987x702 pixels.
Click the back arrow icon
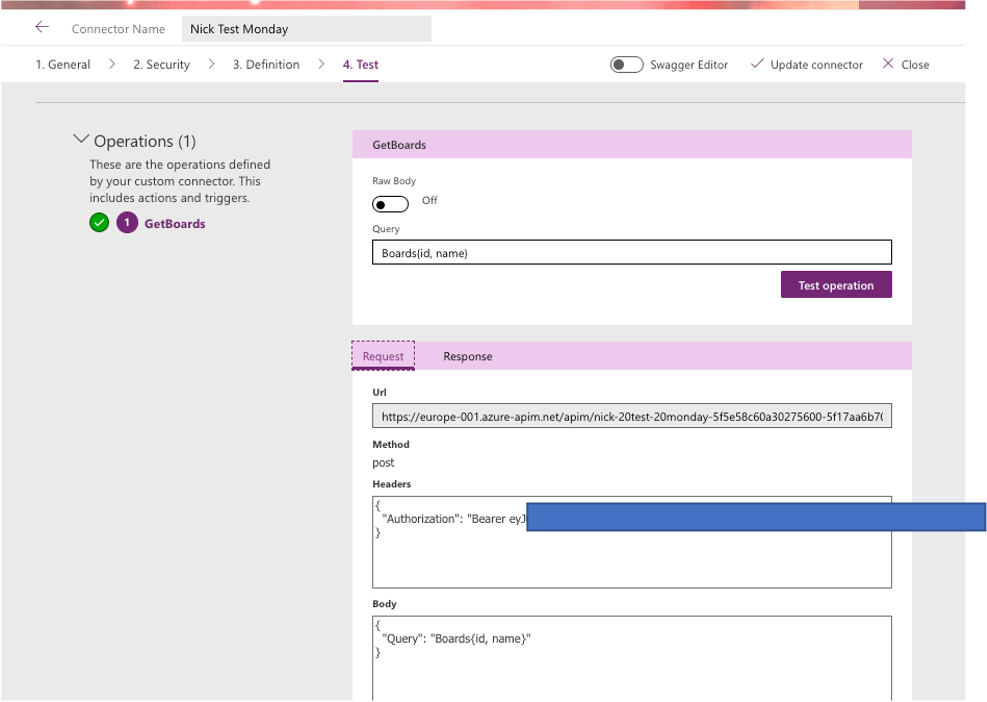(x=42, y=27)
